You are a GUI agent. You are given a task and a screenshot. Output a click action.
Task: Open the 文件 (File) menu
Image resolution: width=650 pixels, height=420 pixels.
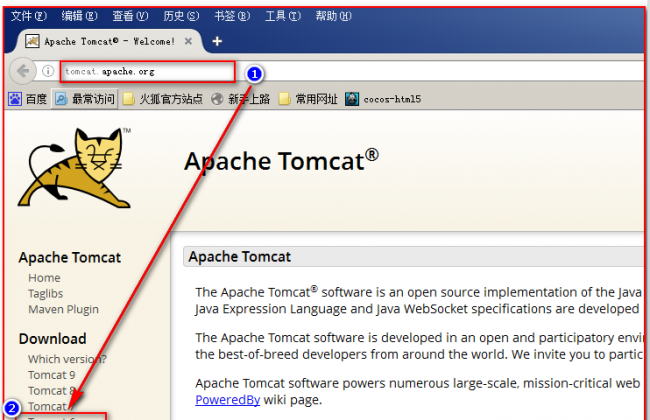point(29,16)
